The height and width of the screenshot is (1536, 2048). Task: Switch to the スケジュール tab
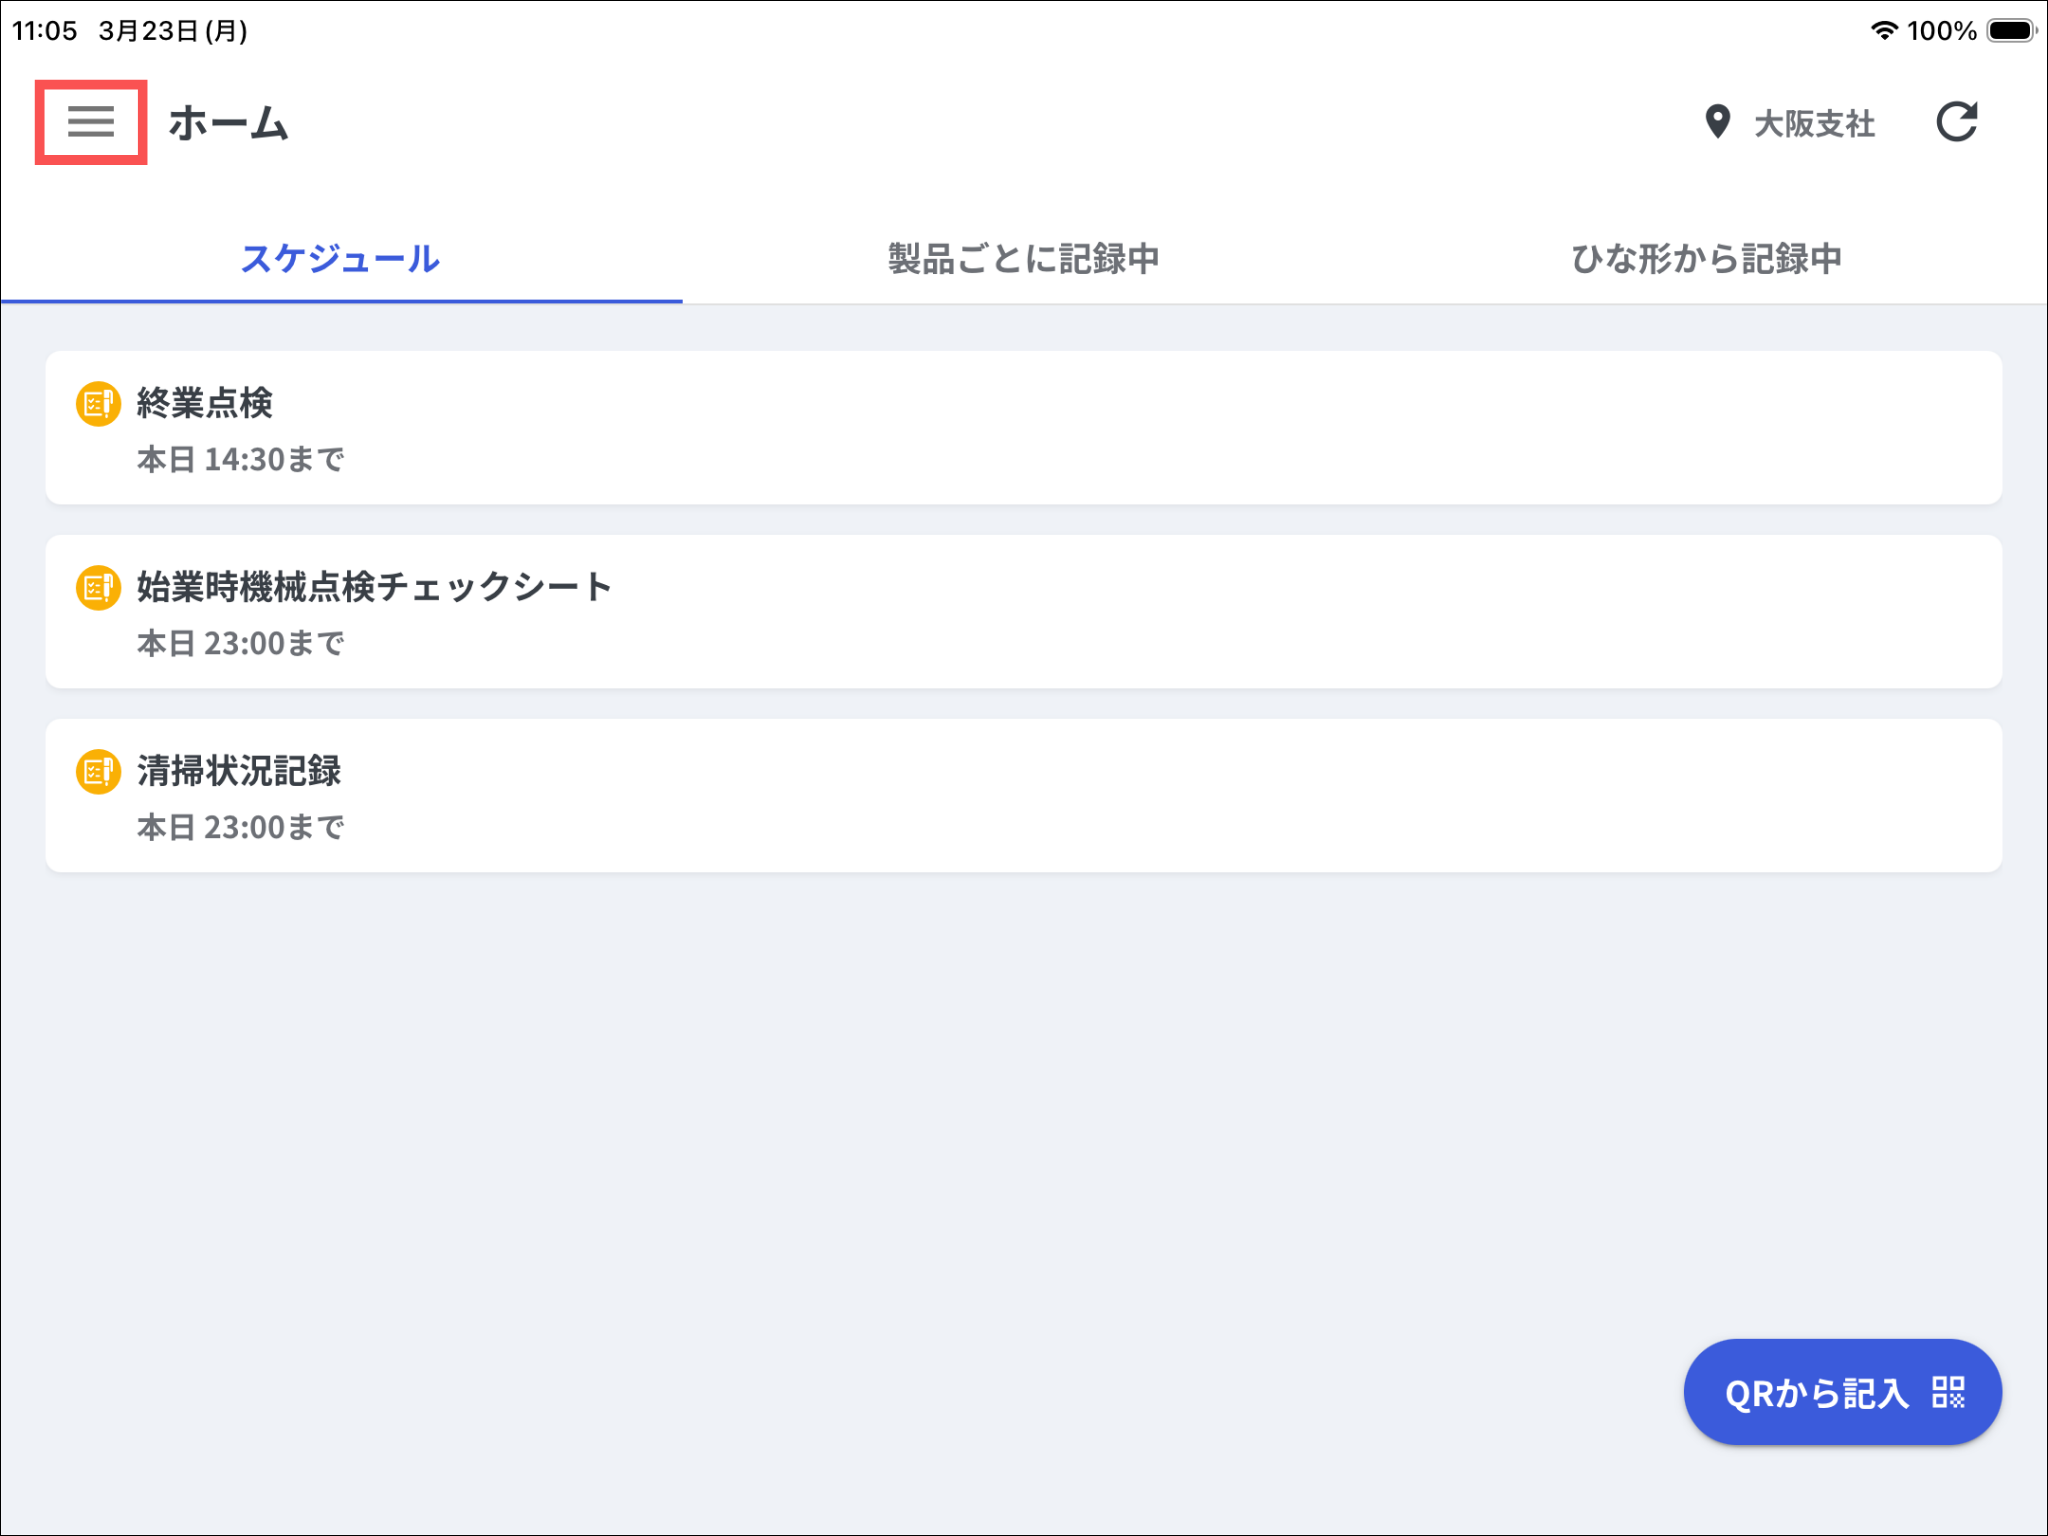pyautogui.click(x=341, y=259)
